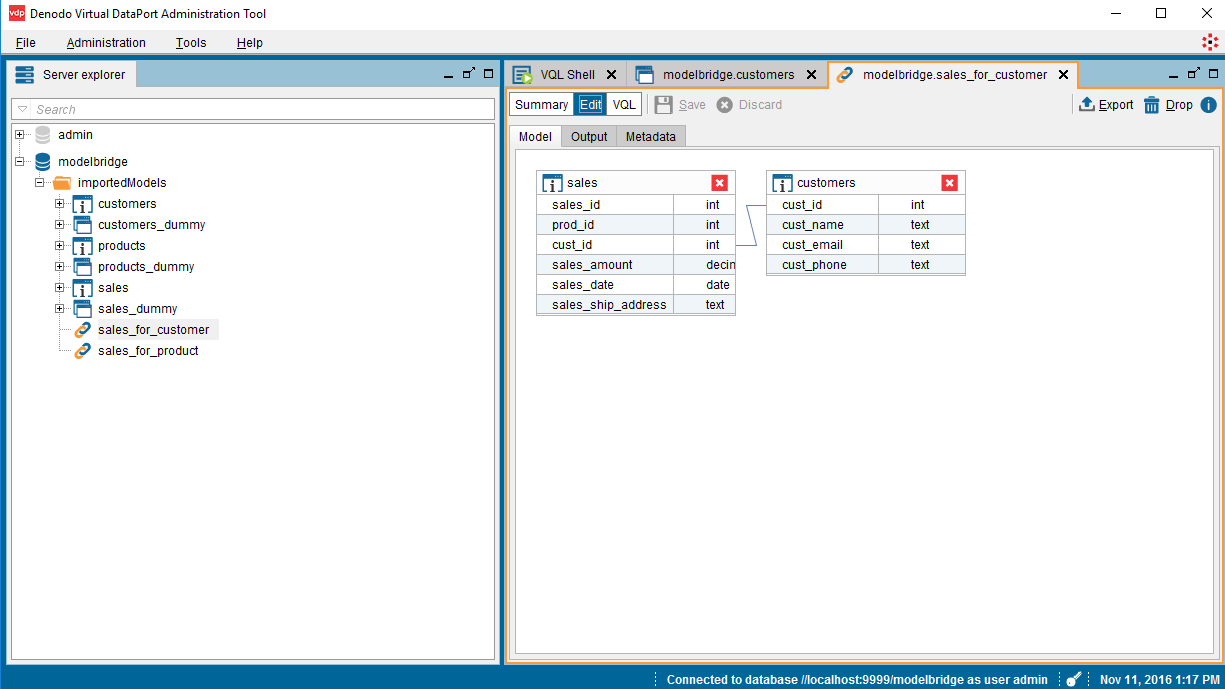Open the Administration menu

(106, 43)
